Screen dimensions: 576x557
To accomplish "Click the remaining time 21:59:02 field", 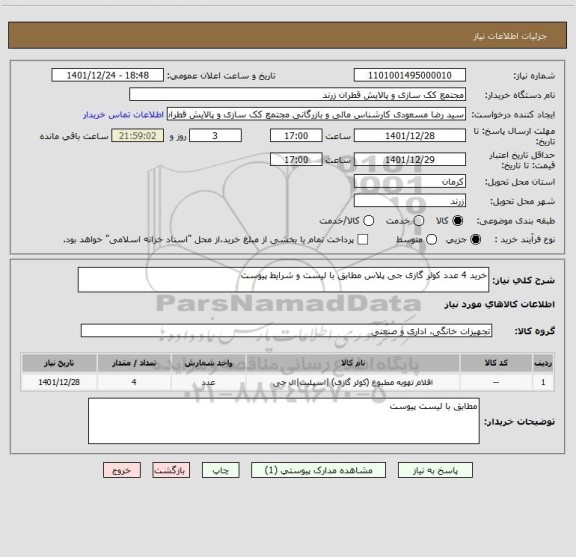I will click(x=138, y=136).
